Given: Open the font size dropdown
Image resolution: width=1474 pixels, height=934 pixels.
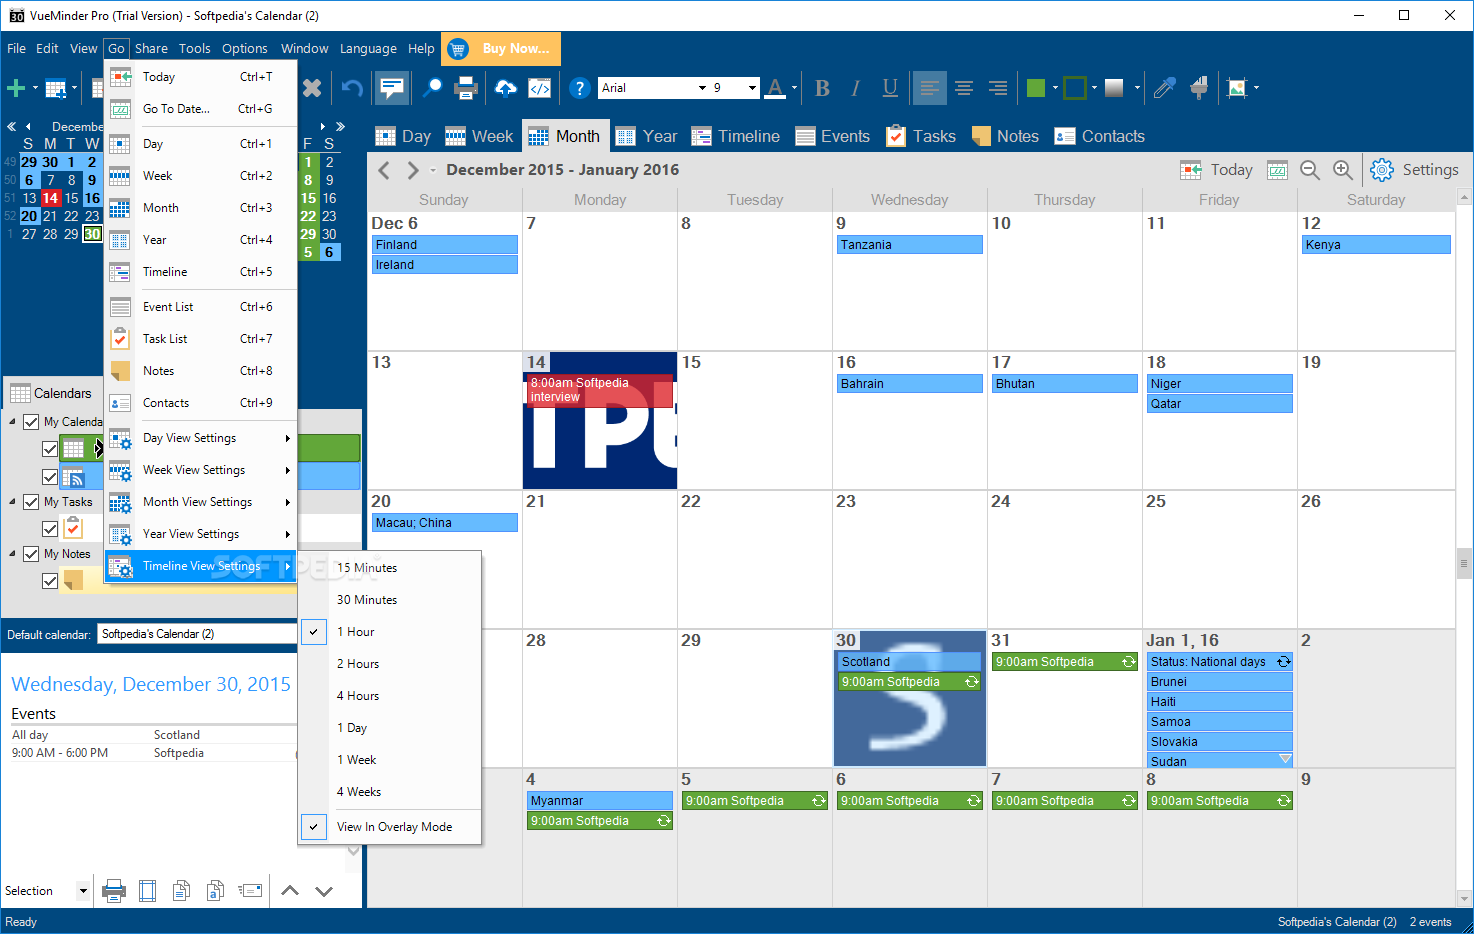Looking at the screenshot, I should tap(752, 88).
